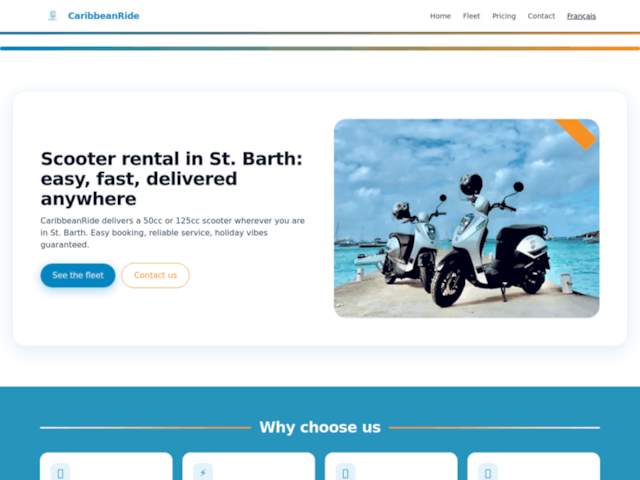640x480 pixels.
Task: Click the CaribbeanRide brand name
Action: (x=104, y=16)
